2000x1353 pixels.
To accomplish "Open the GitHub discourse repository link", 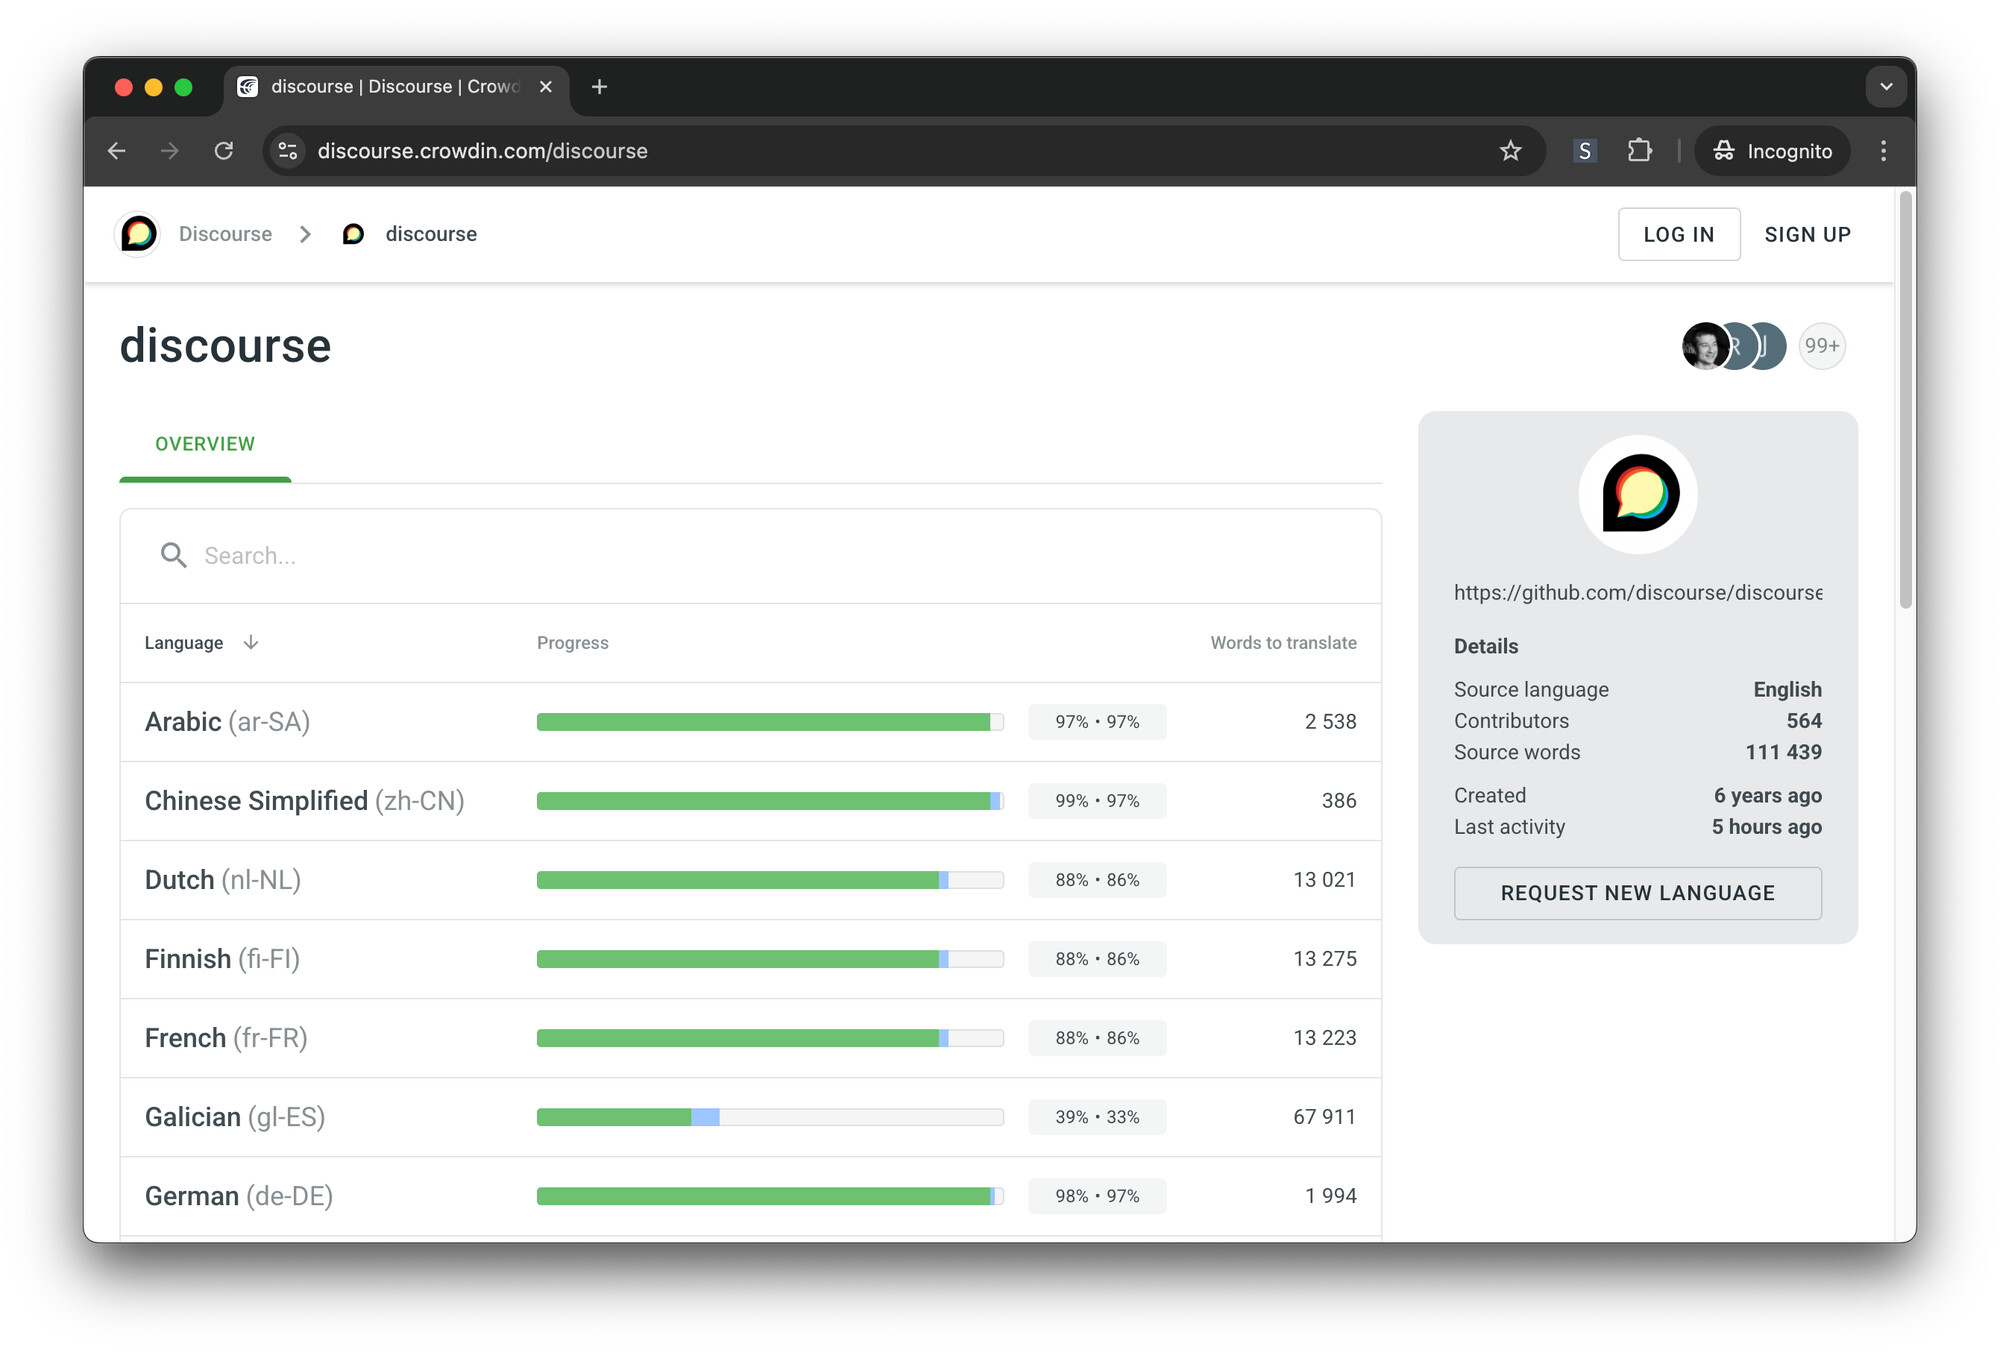I will pos(1637,593).
